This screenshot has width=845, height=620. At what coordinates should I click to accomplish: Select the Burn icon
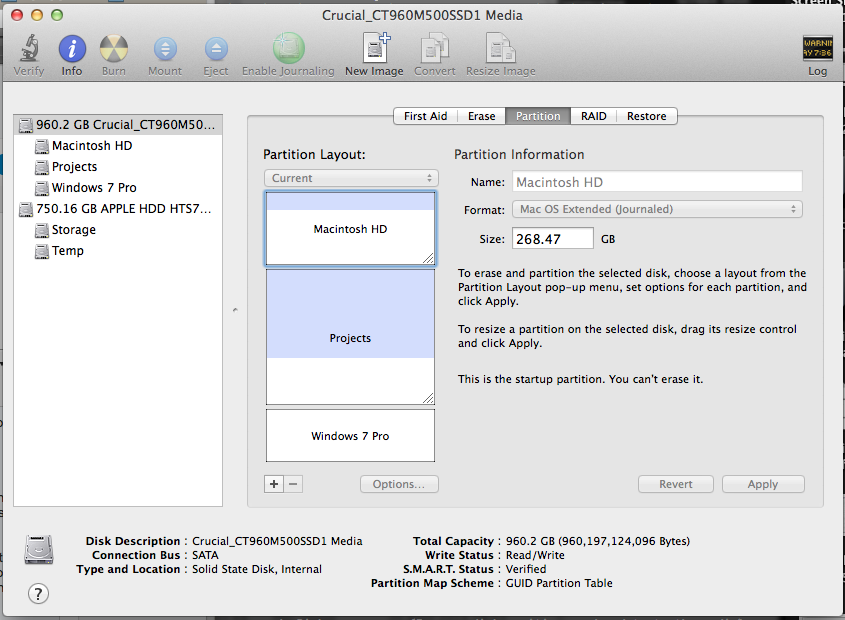113,48
